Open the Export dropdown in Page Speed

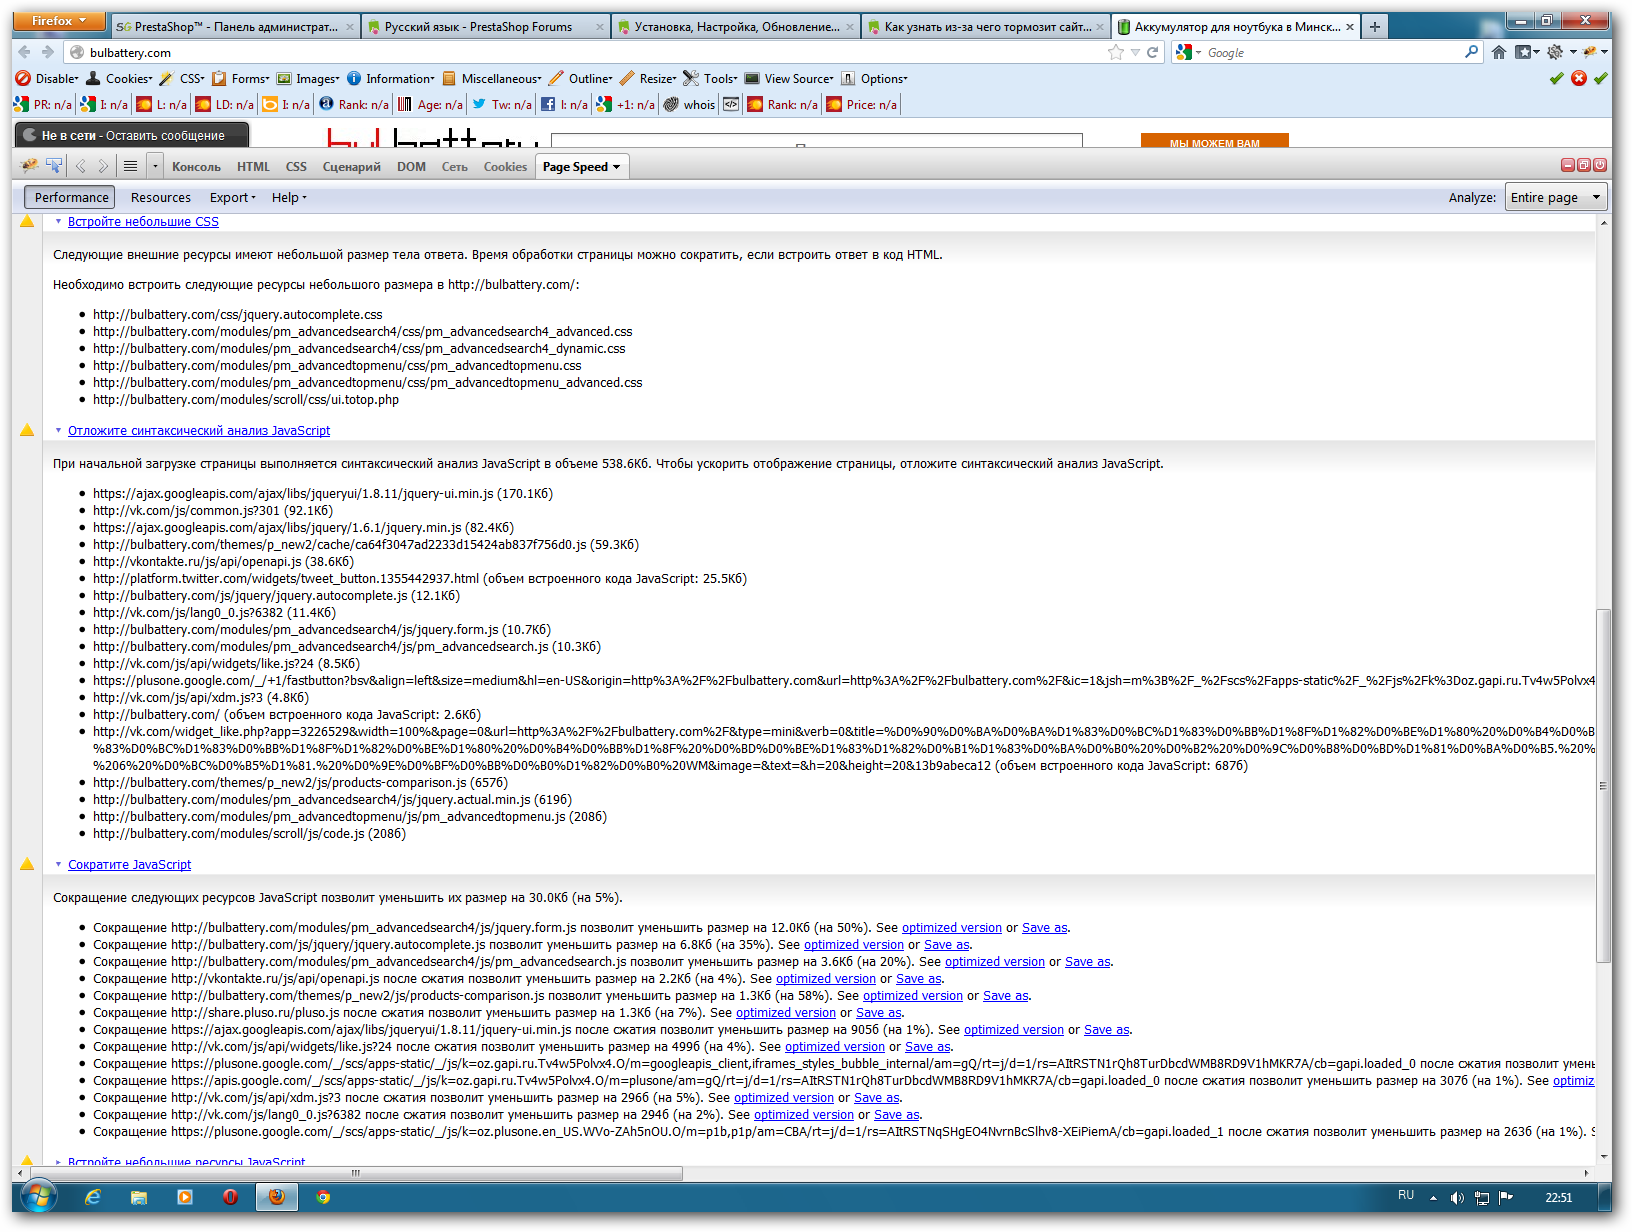[x=232, y=197]
